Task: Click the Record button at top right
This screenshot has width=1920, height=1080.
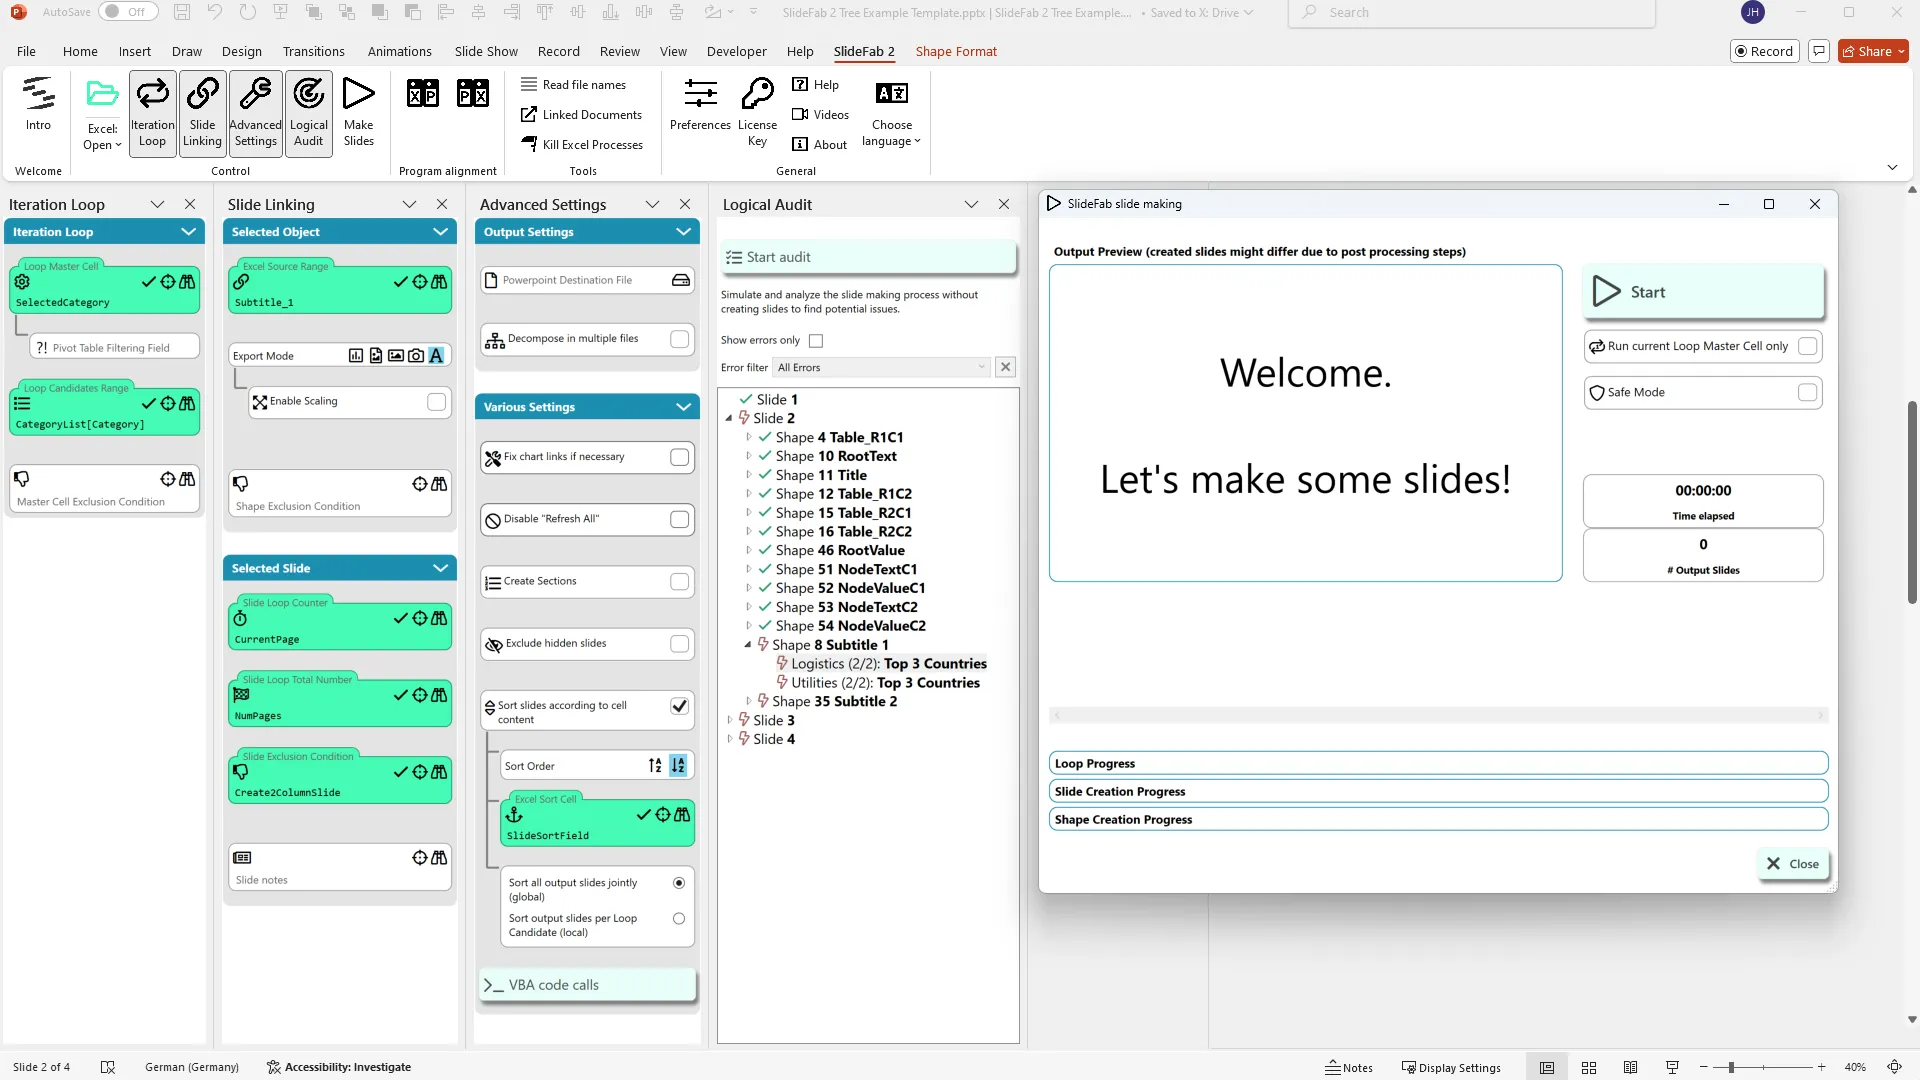Action: [x=1764, y=51]
